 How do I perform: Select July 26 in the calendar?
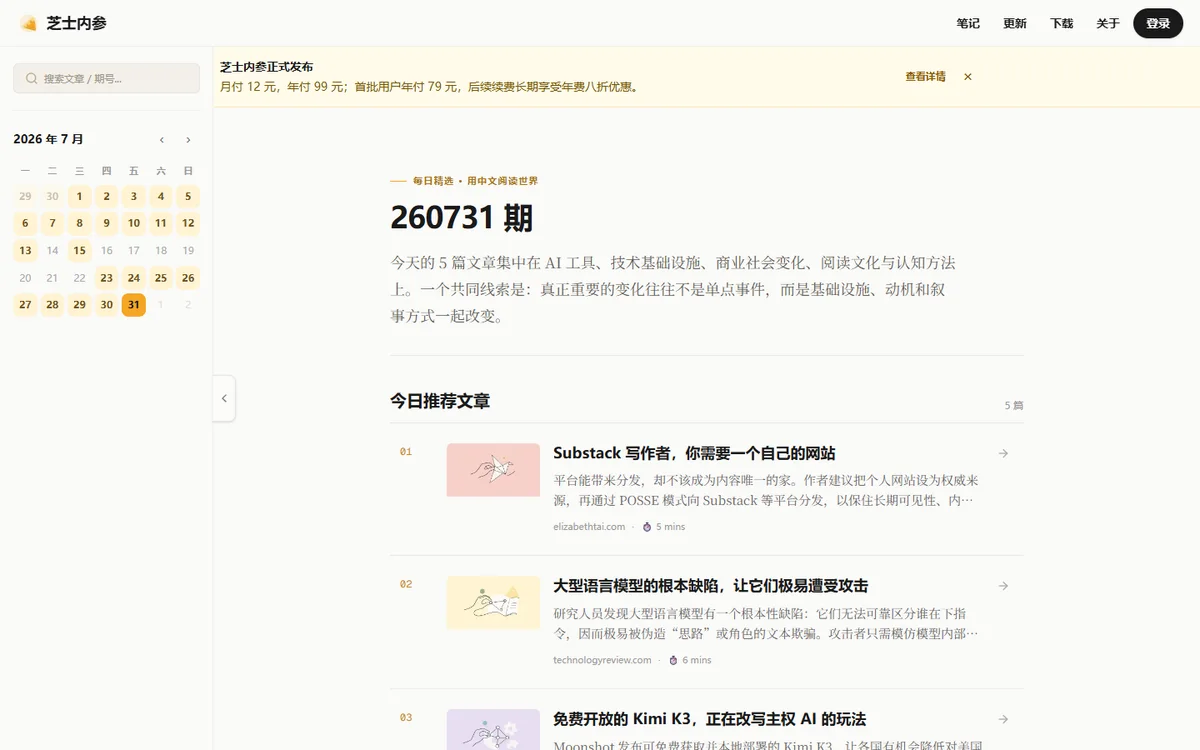click(188, 278)
